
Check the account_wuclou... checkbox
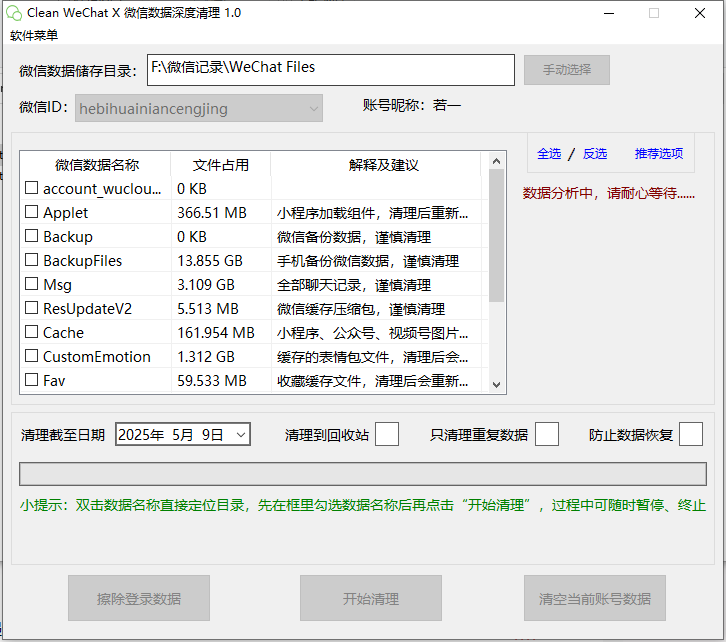(31, 188)
